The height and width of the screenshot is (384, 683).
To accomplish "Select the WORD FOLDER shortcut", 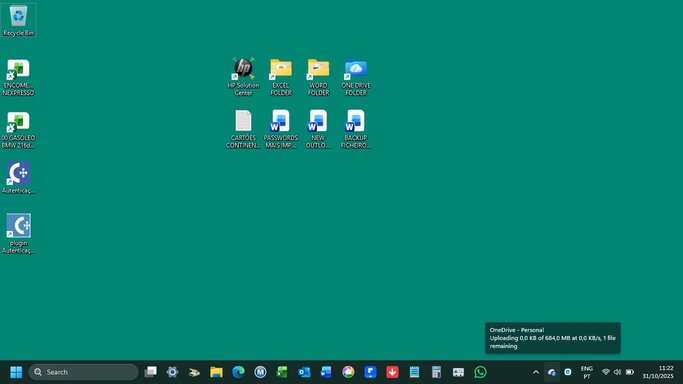I will point(318,77).
